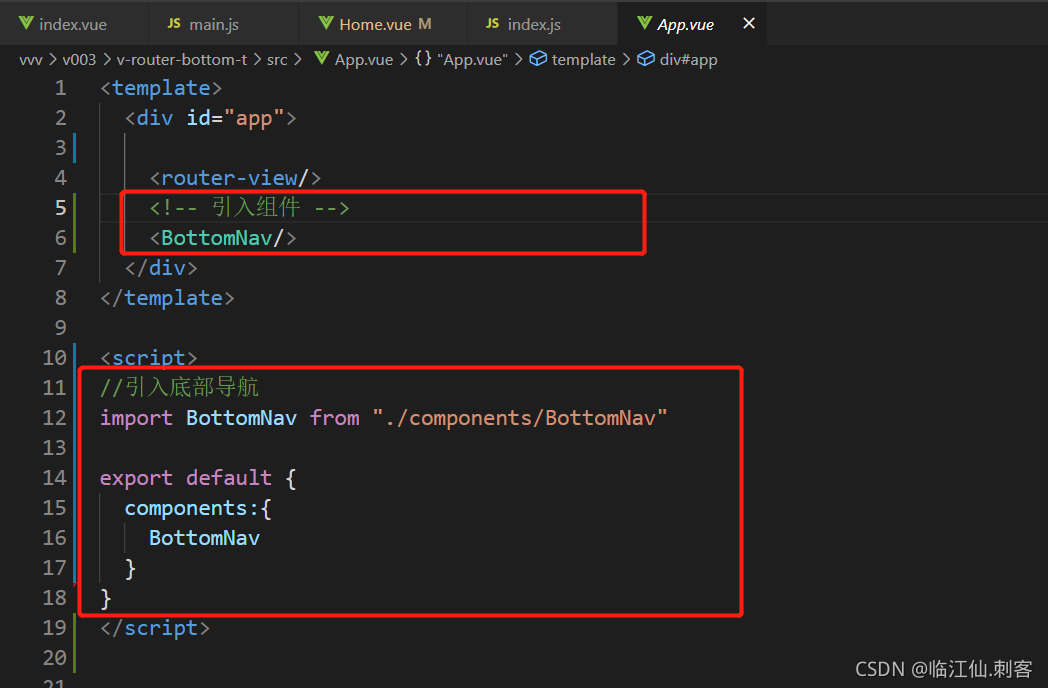Click the JS icon on index.js tab
Viewport: 1048px width, 688px height.
[493, 23]
